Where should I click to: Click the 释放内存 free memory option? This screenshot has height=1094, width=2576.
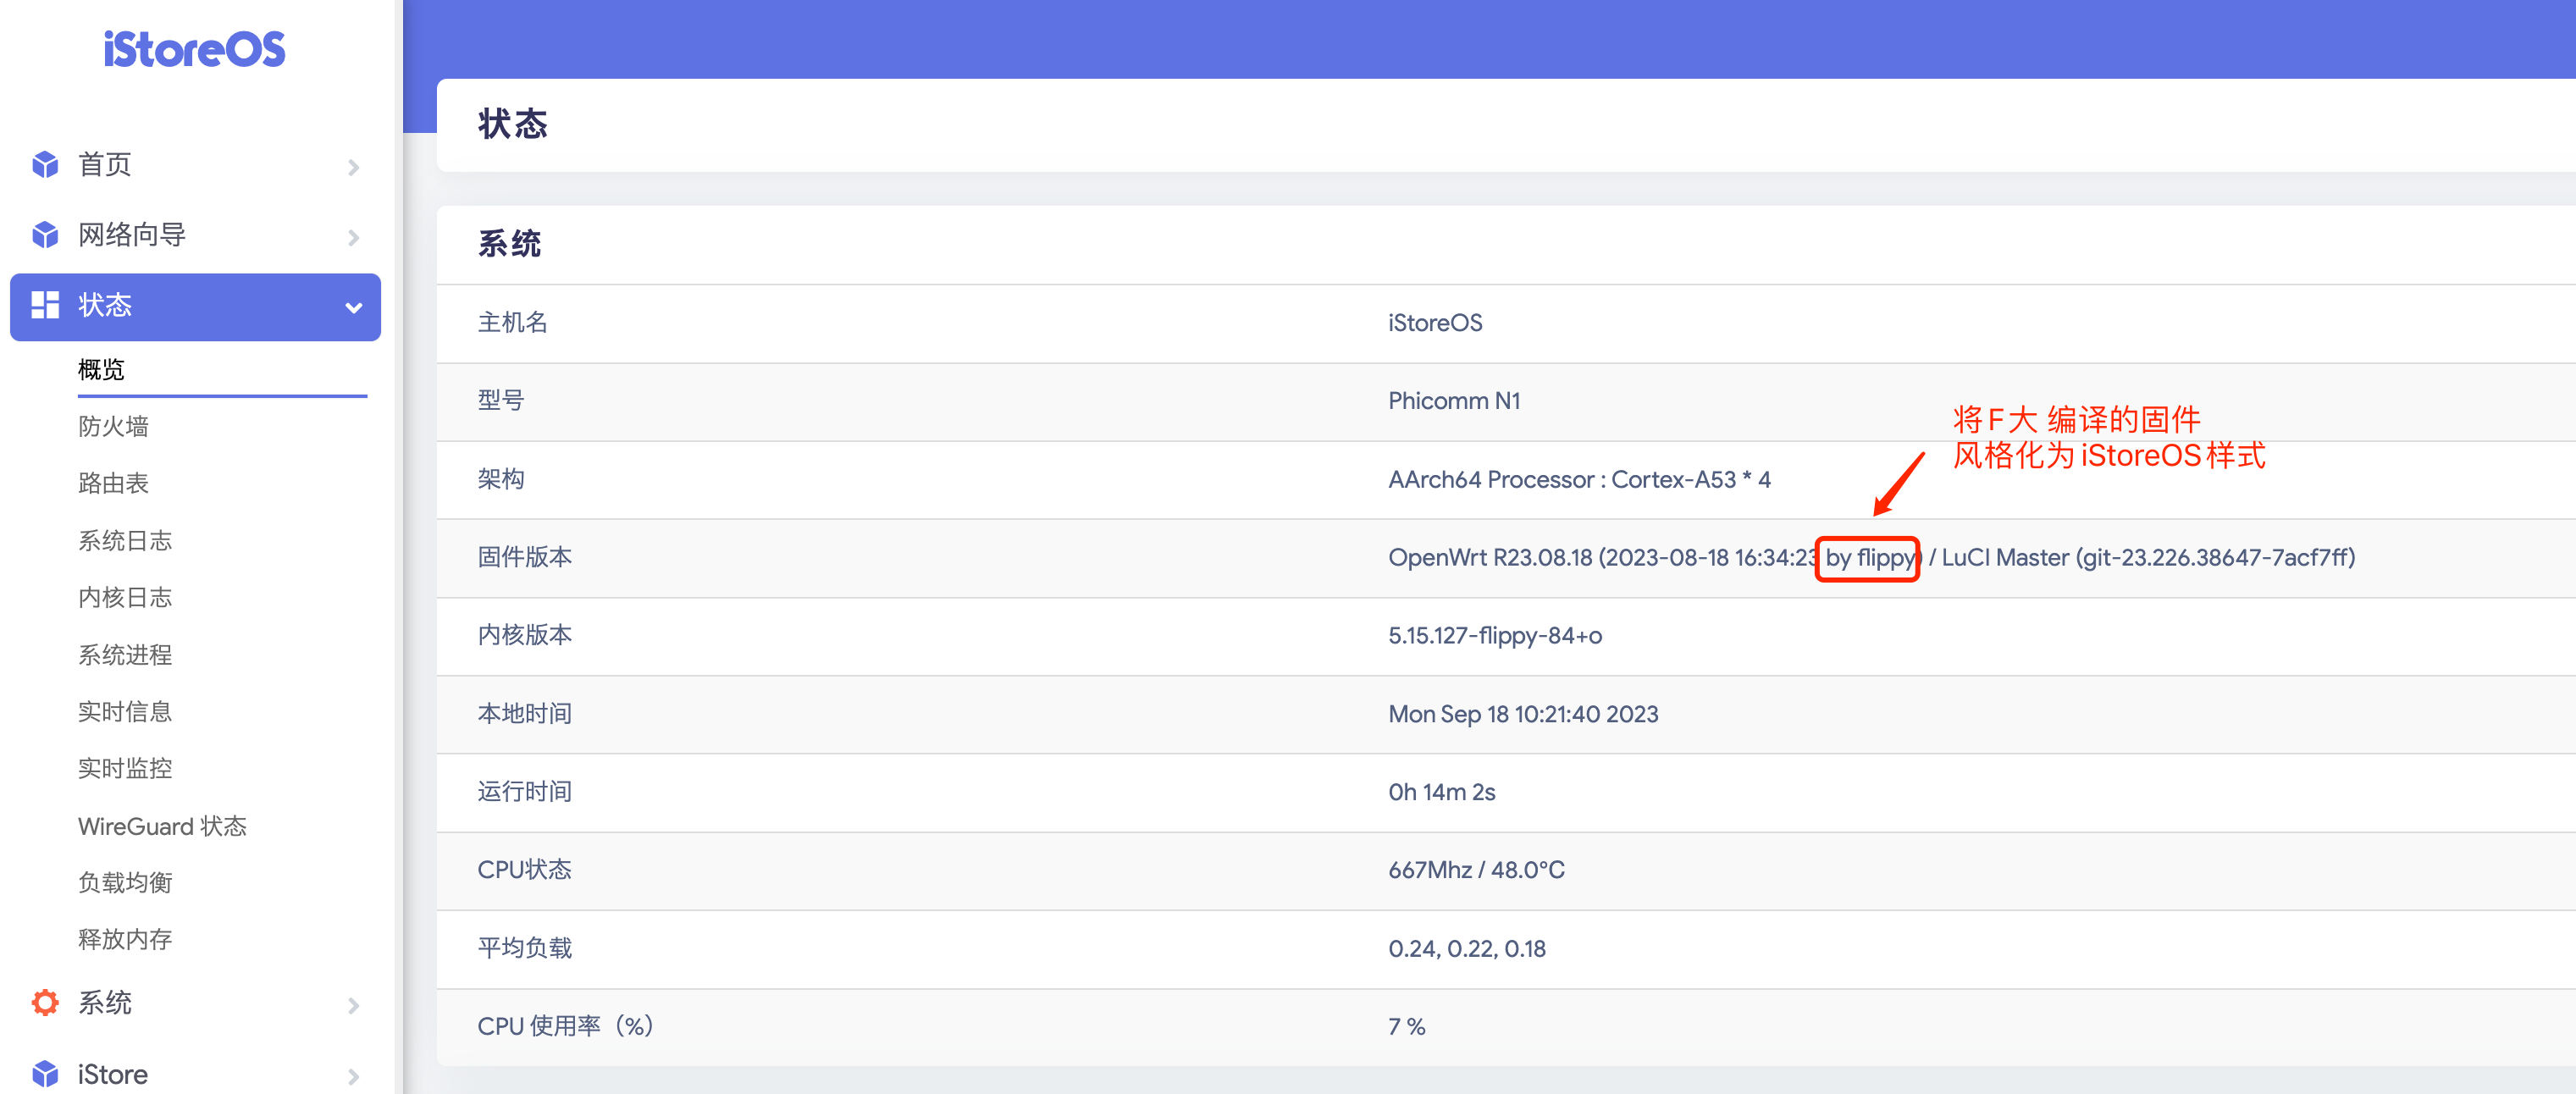click(124, 938)
